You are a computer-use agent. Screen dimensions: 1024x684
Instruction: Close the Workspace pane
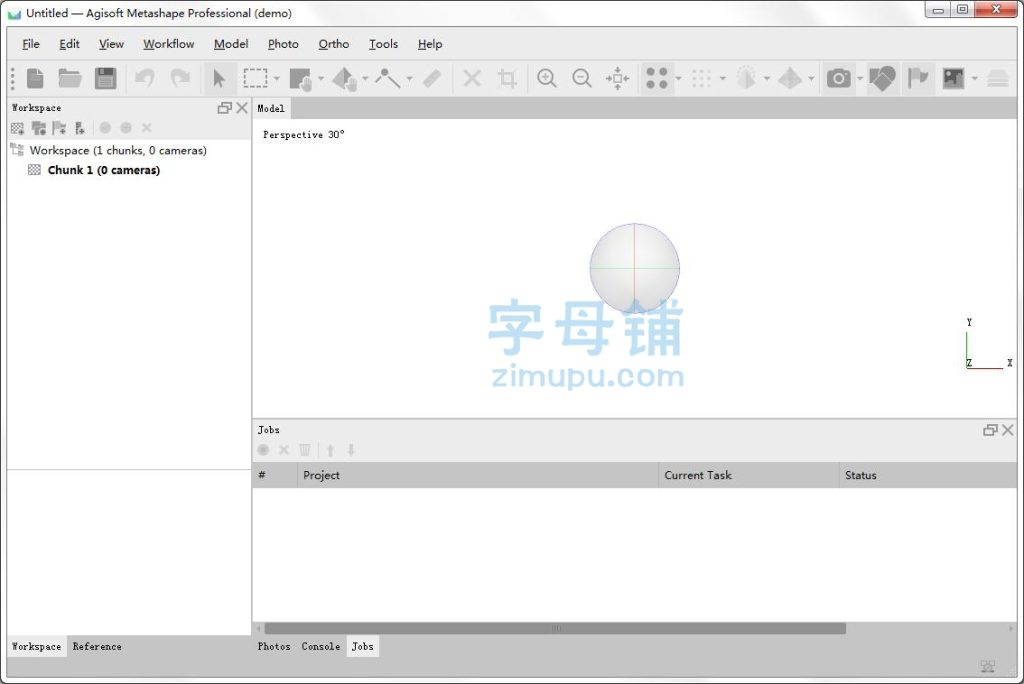coord(242,108)
